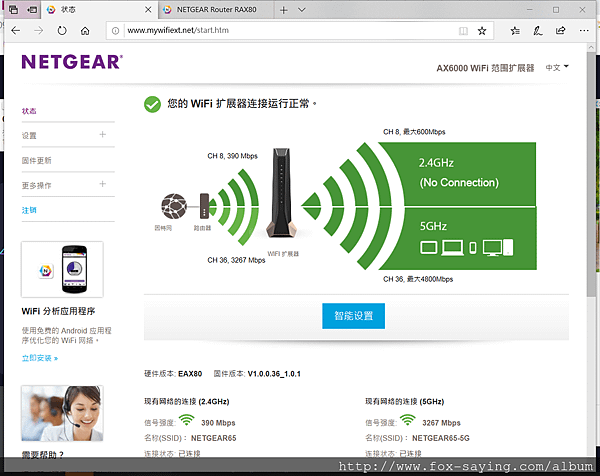Show tab previews chevron
Screen dimensions: 600x476
pos(302,10)
